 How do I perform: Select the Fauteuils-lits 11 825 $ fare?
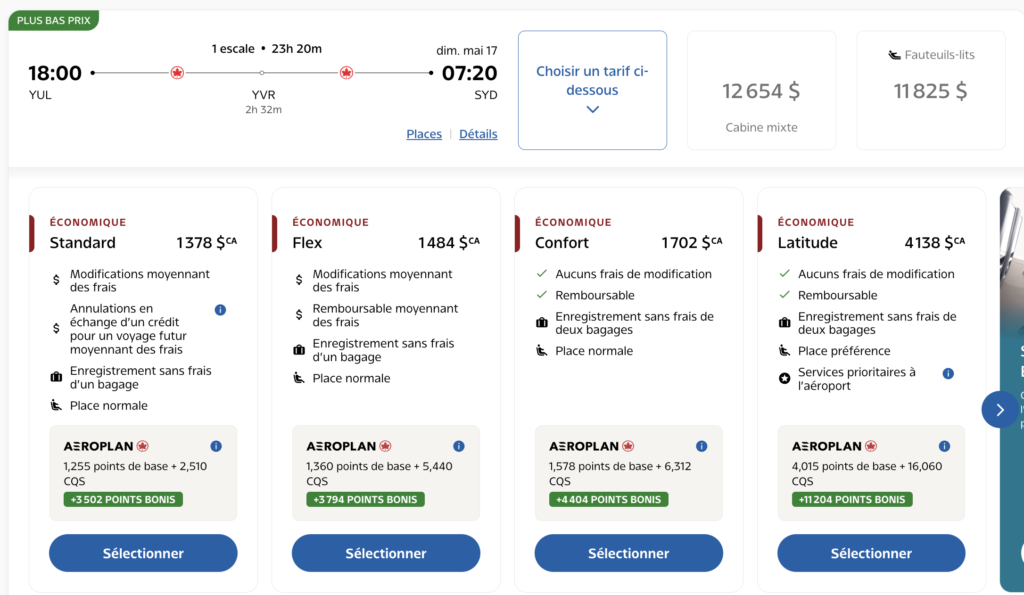point(930,91)
